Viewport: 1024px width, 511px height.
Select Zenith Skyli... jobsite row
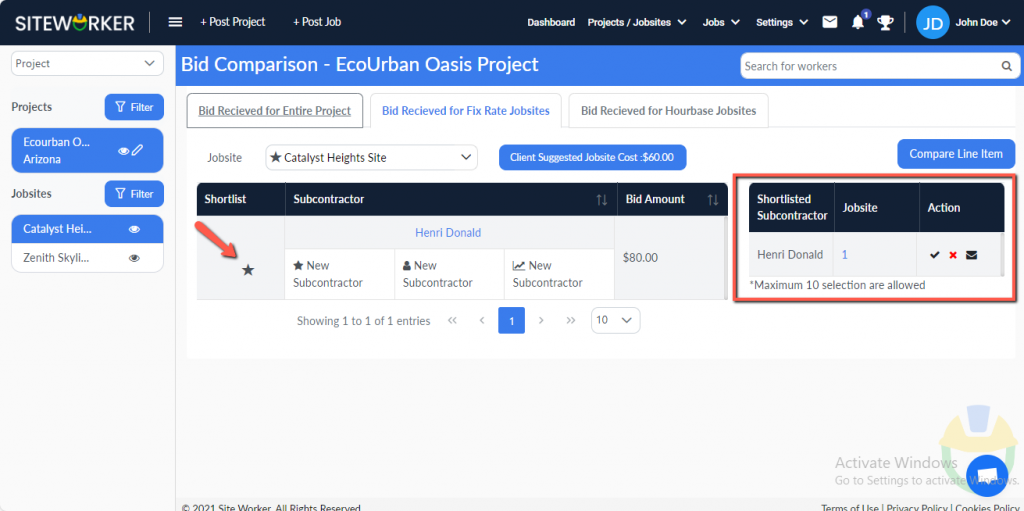click(88, 258)
